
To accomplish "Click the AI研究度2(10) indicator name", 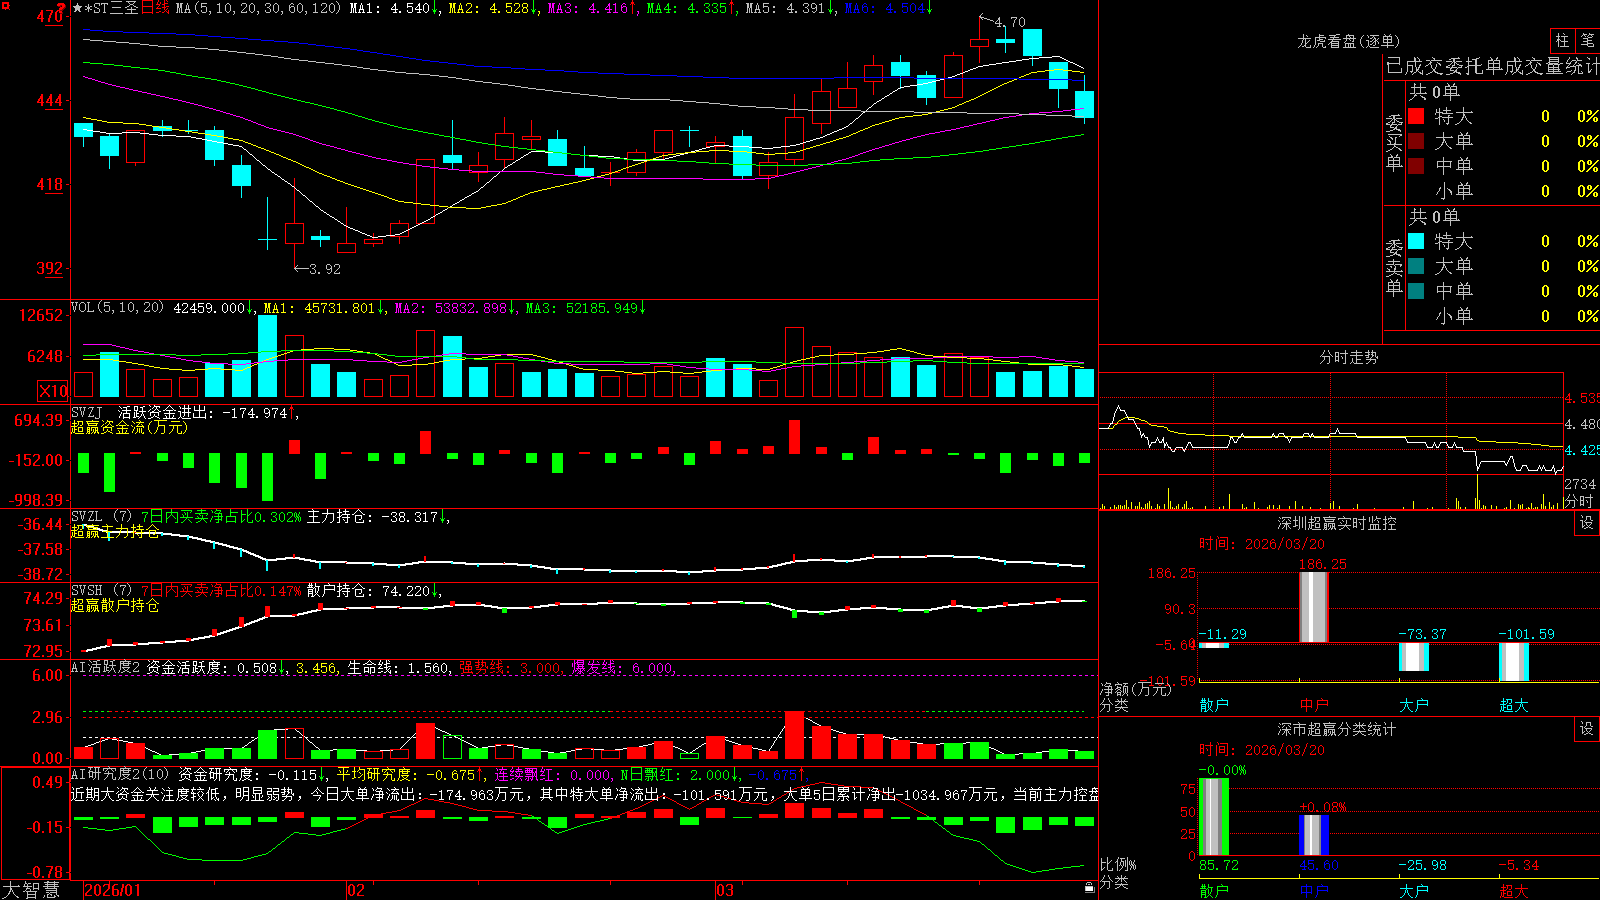I will point(120,774).
